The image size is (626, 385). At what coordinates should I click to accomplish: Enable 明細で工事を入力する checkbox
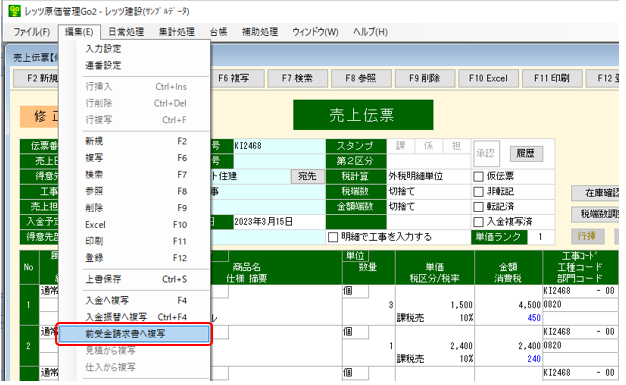(333, 237)
